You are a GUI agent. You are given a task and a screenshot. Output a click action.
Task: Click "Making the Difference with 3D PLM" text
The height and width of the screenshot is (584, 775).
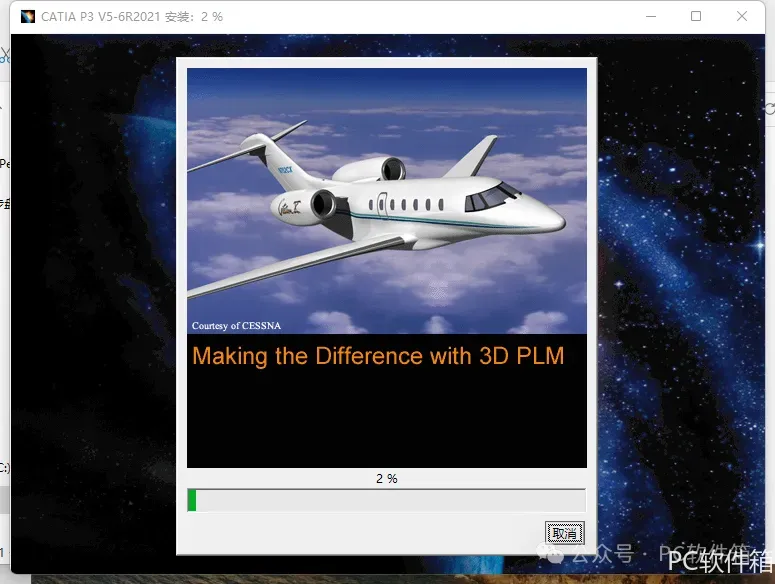coord(378,356)
